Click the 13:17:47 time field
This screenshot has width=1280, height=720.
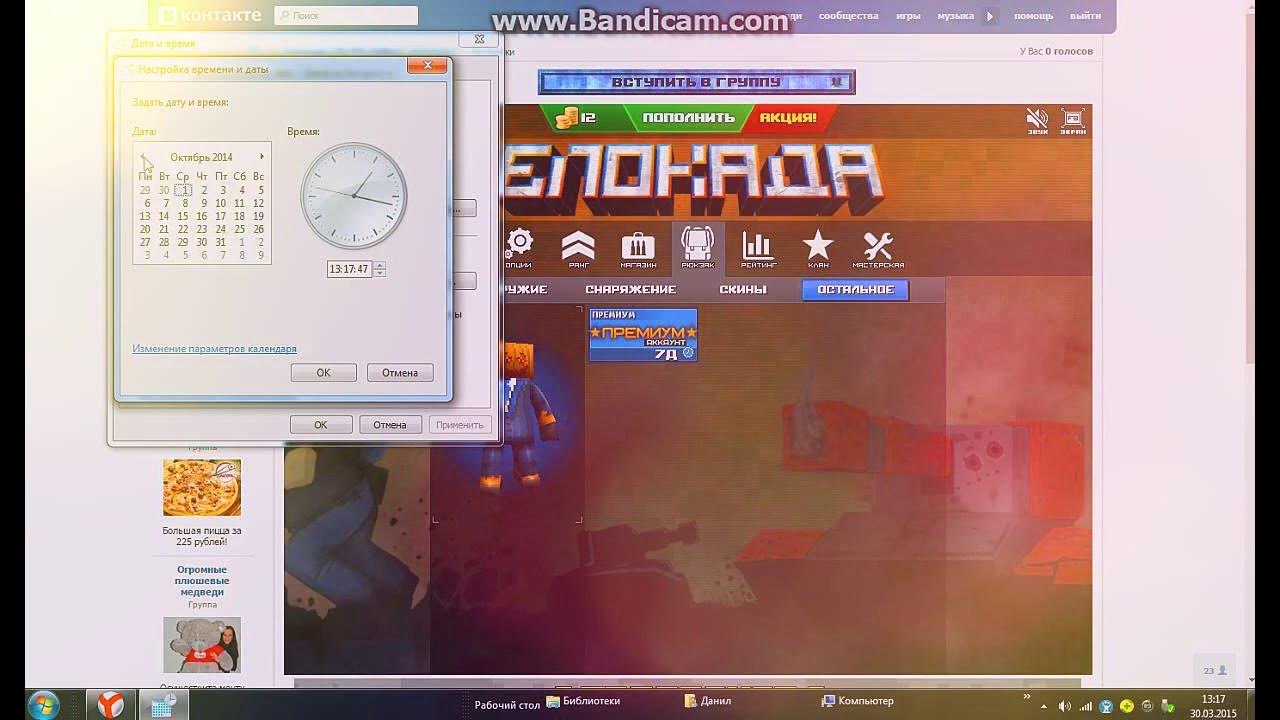350,269
